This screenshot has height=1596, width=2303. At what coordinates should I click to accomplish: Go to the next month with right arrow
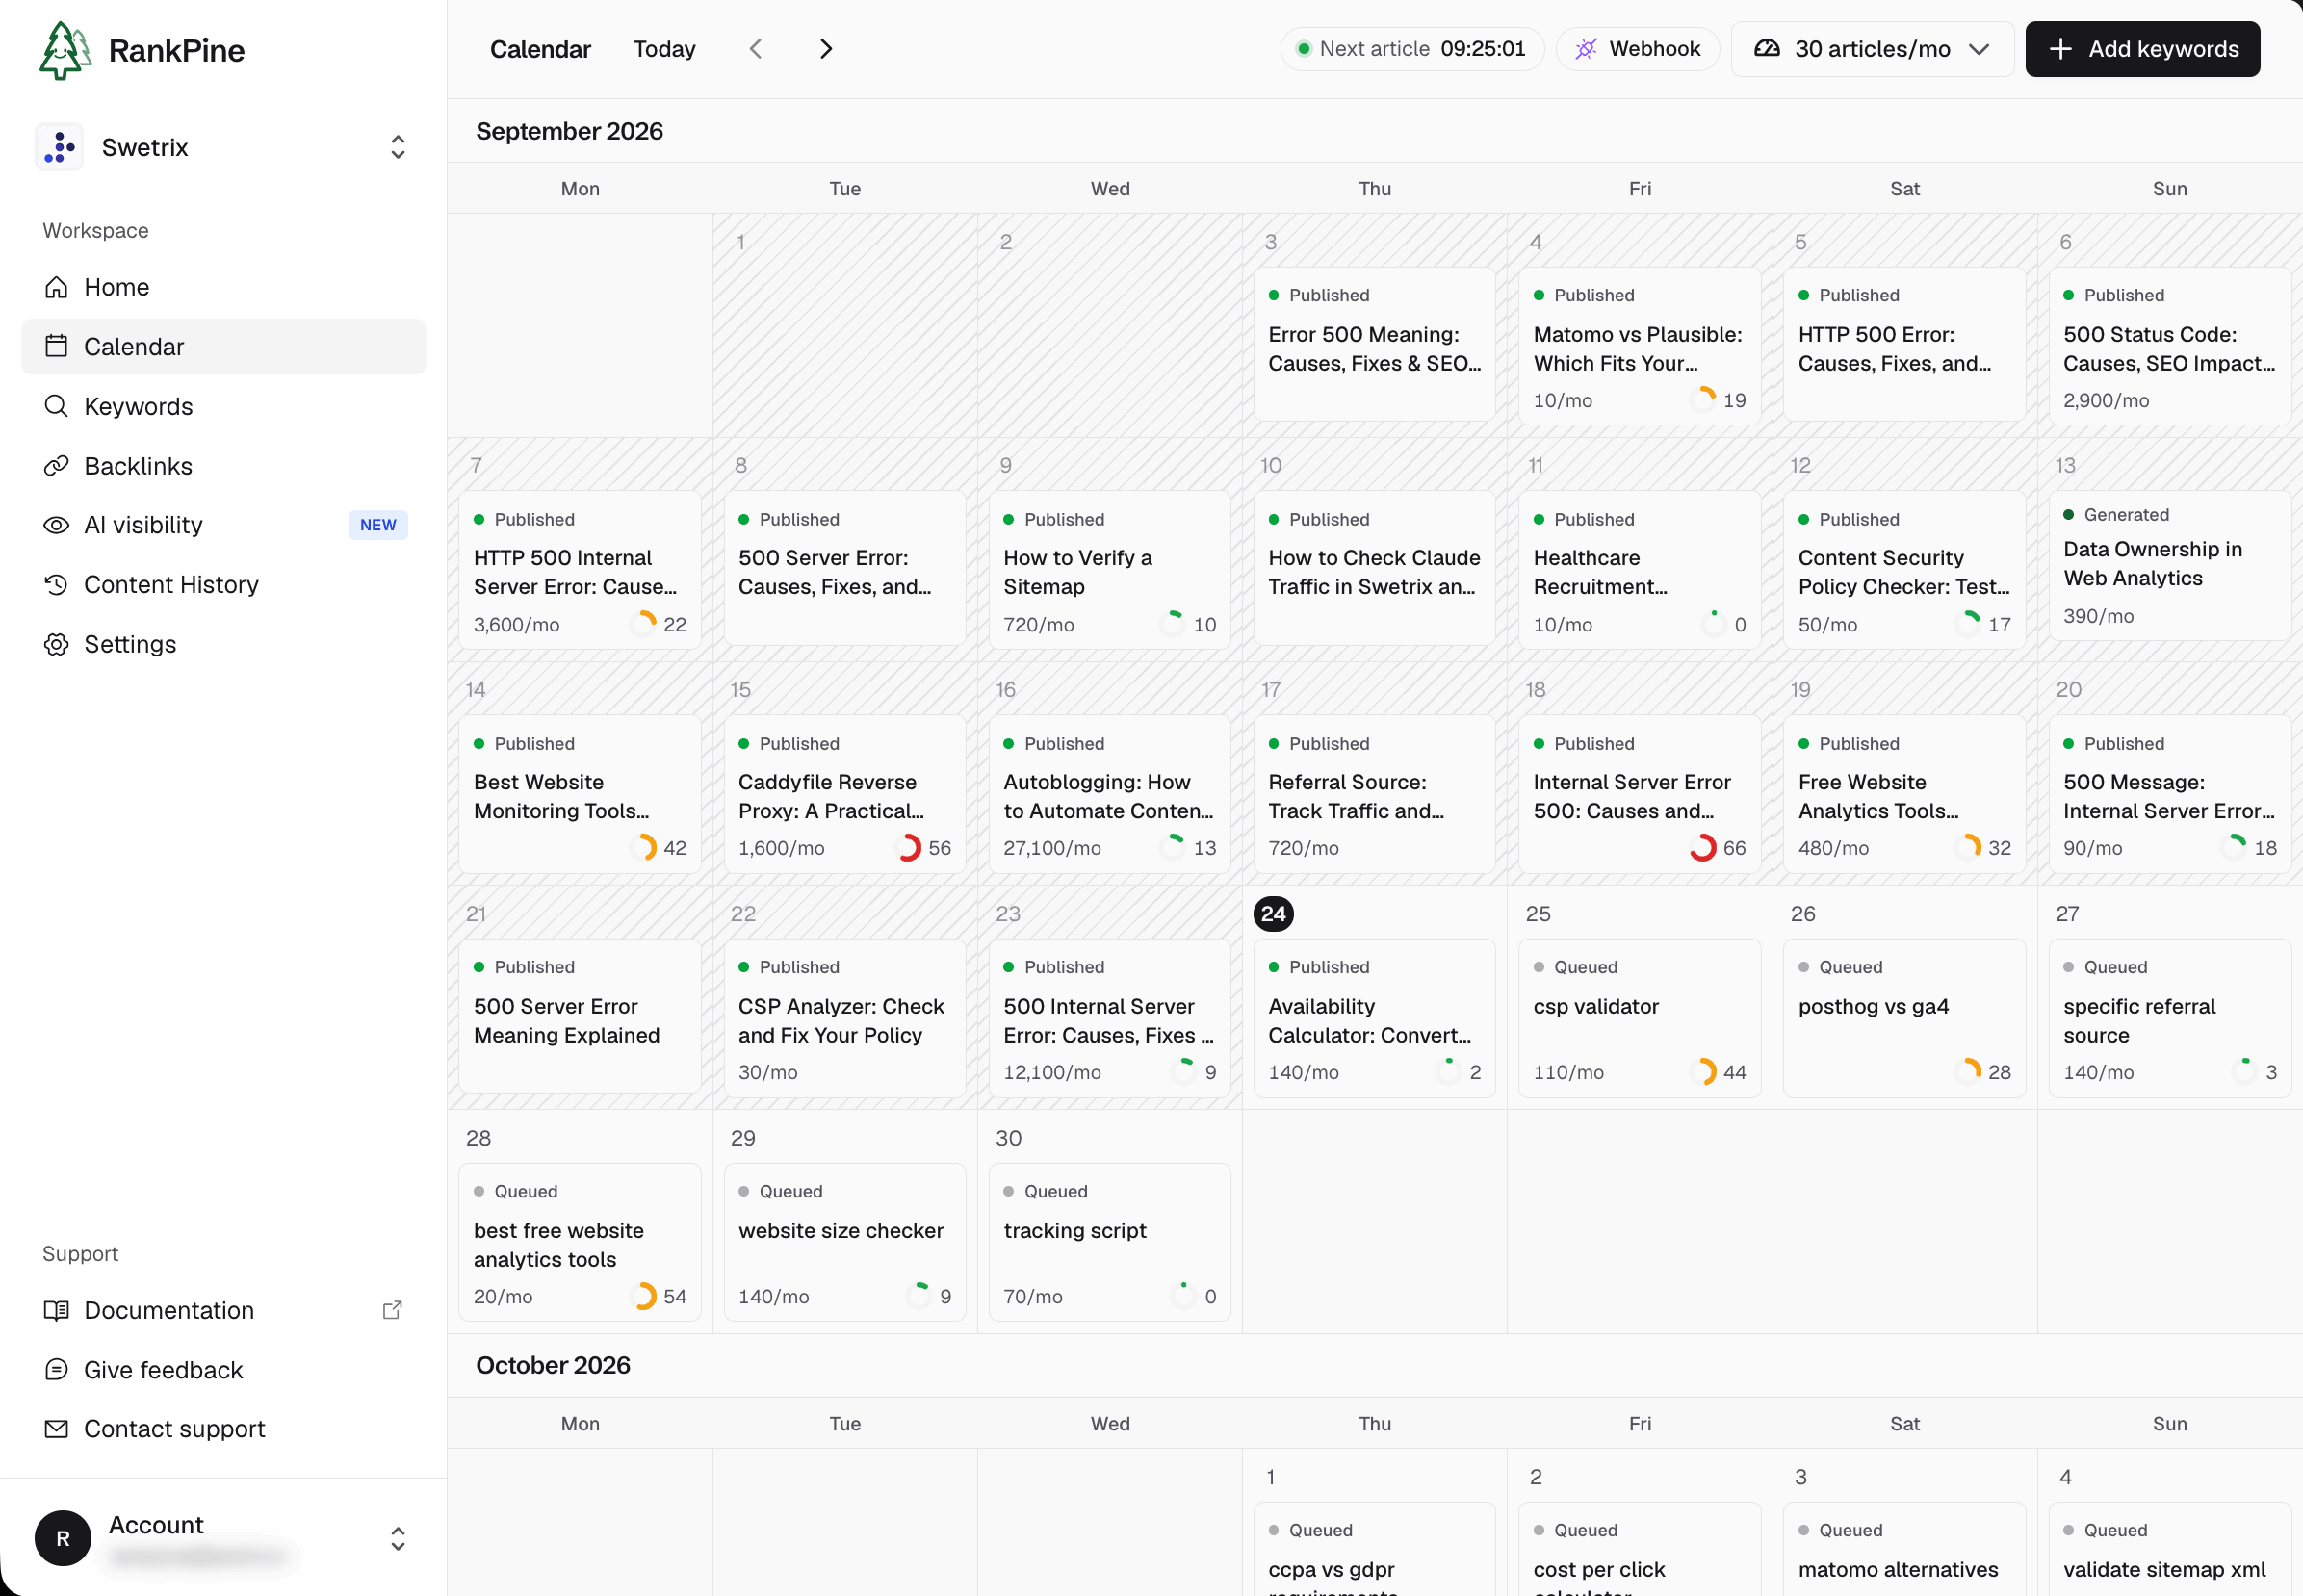pos(826,49)
